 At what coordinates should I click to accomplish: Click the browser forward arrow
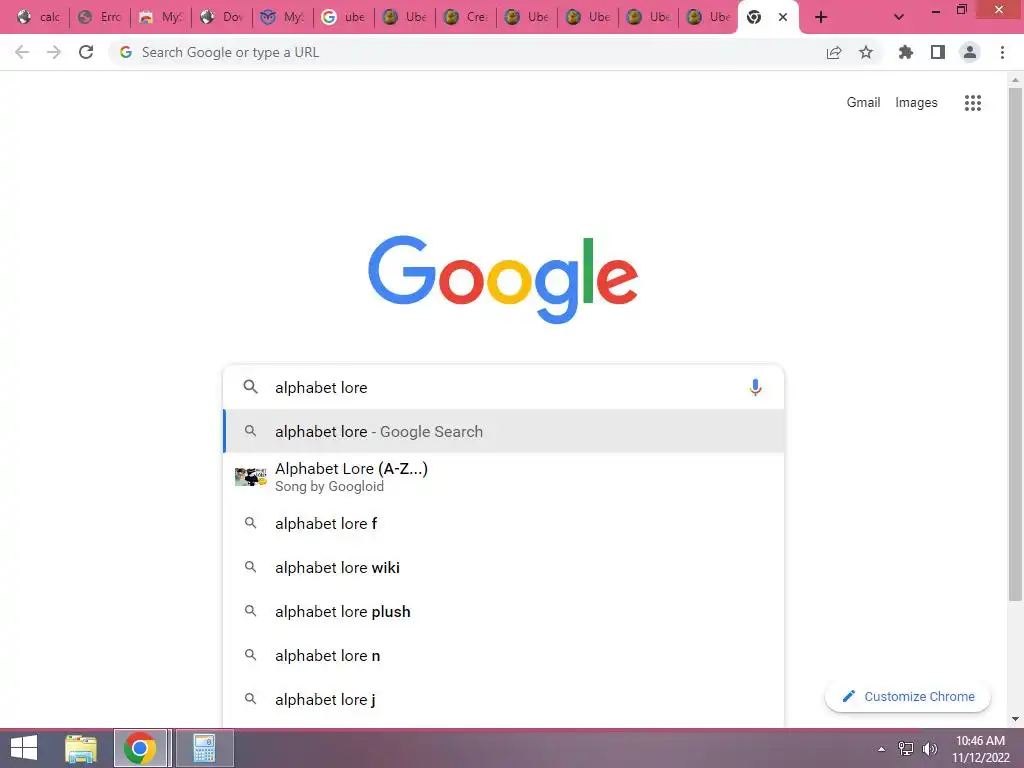click(x=54, y=52)
